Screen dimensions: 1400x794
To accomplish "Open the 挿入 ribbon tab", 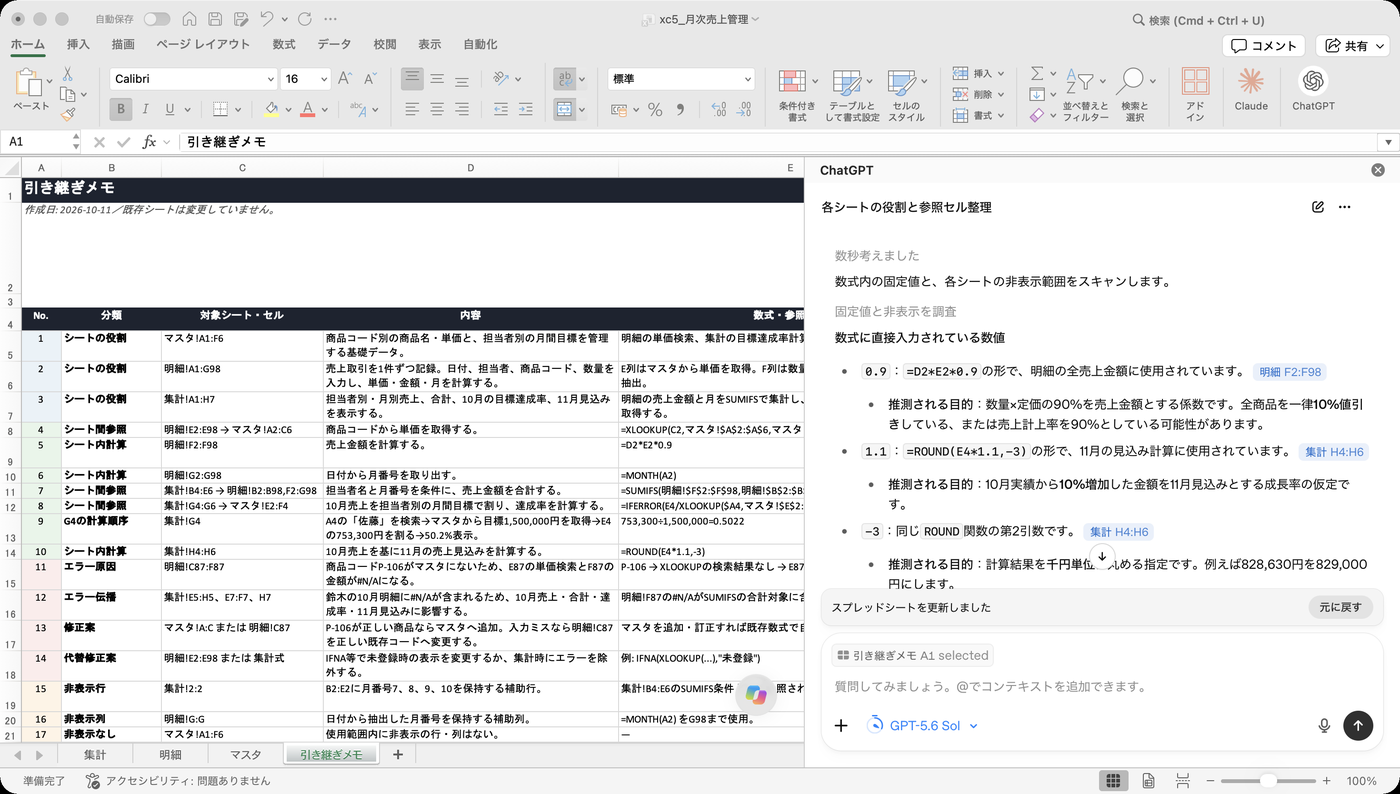I will pyautogui.click(x=78, y=44).
